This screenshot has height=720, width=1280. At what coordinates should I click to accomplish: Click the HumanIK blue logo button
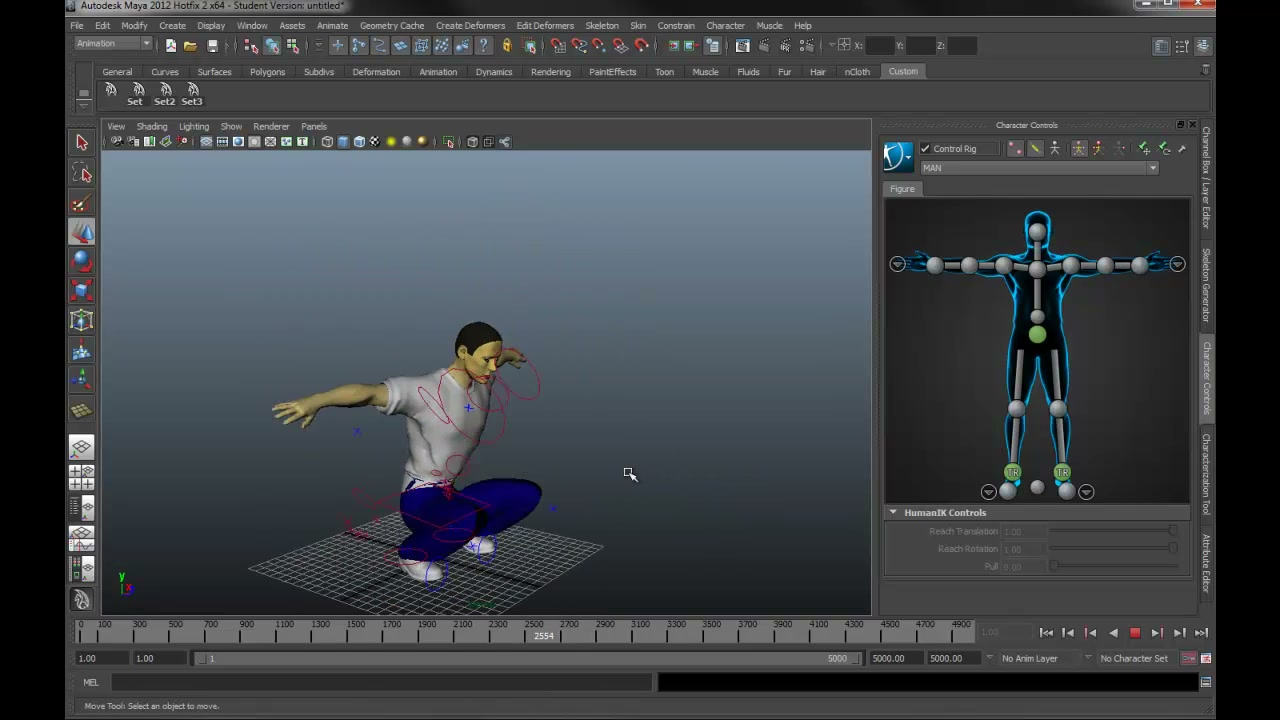point(898,156)
